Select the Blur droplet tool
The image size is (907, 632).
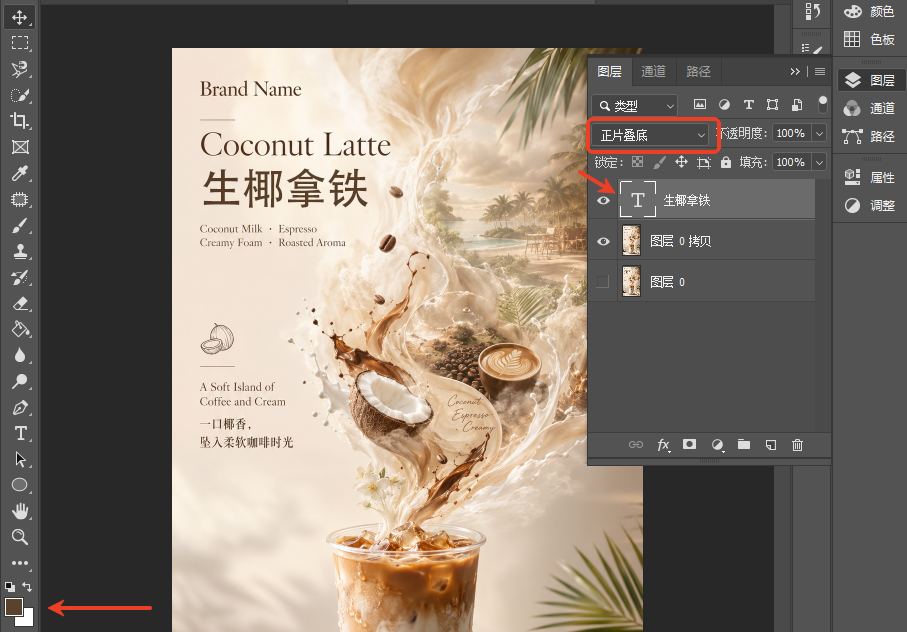coord(20,355)
